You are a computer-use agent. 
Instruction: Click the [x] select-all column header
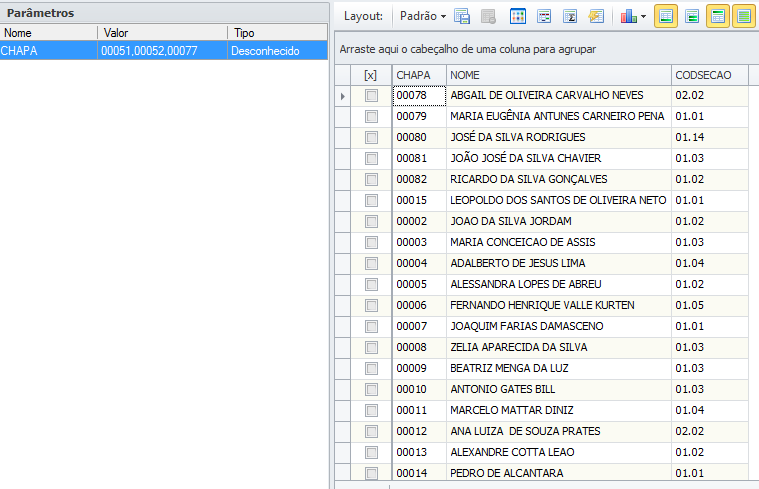click(x=371, y=75)
